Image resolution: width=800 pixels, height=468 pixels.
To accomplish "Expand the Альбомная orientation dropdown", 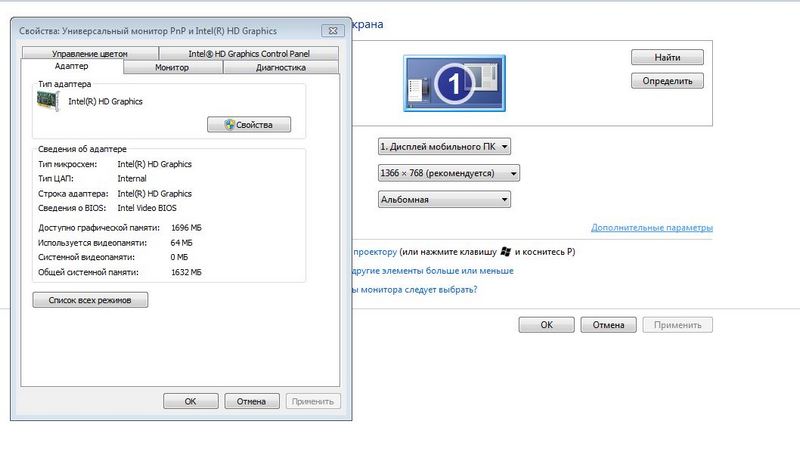I will click(445, 200).
